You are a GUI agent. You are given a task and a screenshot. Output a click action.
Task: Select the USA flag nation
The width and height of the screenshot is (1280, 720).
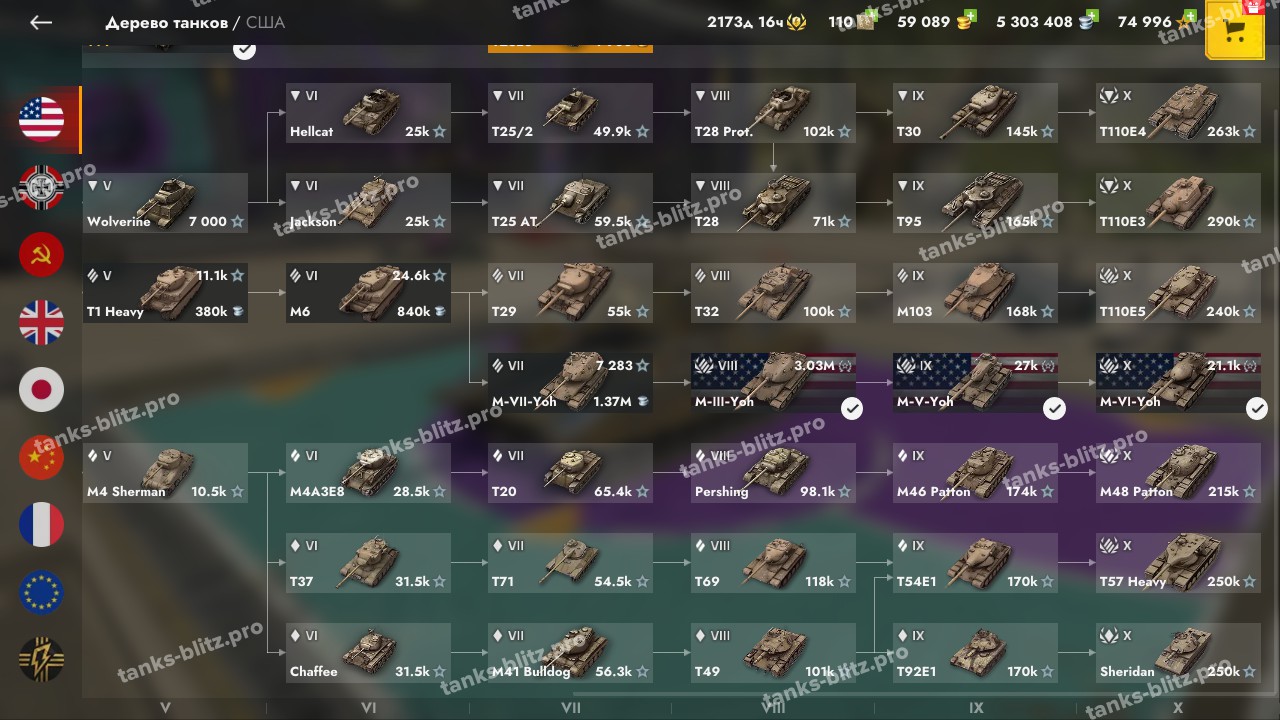pyautogui.click(x=41, y=120)
